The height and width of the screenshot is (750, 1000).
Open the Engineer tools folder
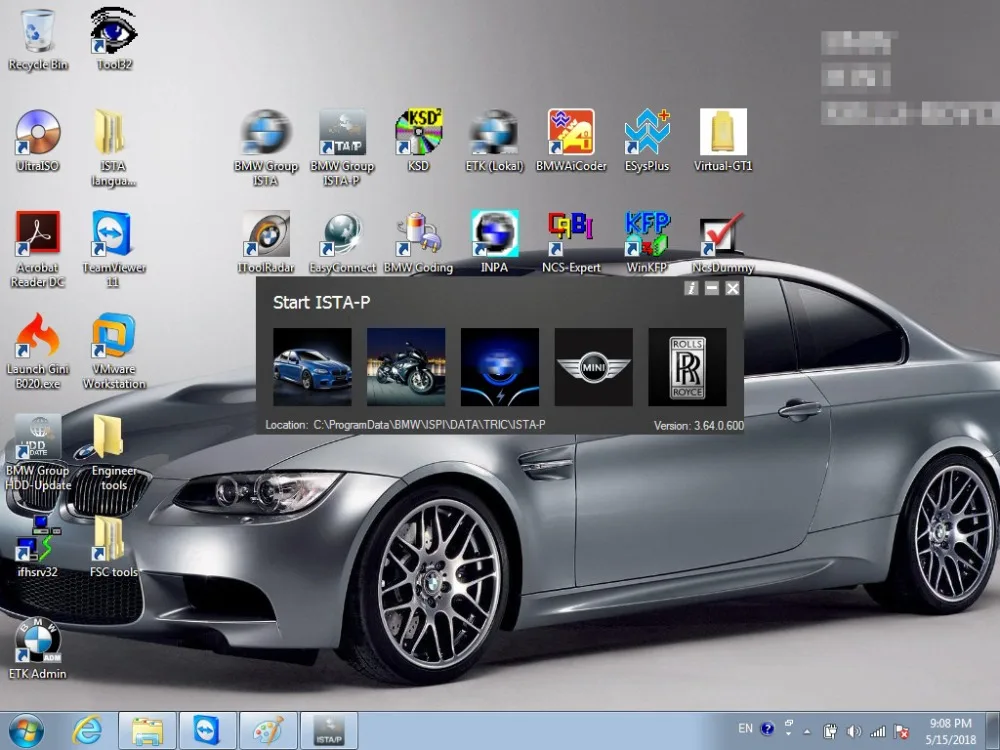[x=114, y=453]
